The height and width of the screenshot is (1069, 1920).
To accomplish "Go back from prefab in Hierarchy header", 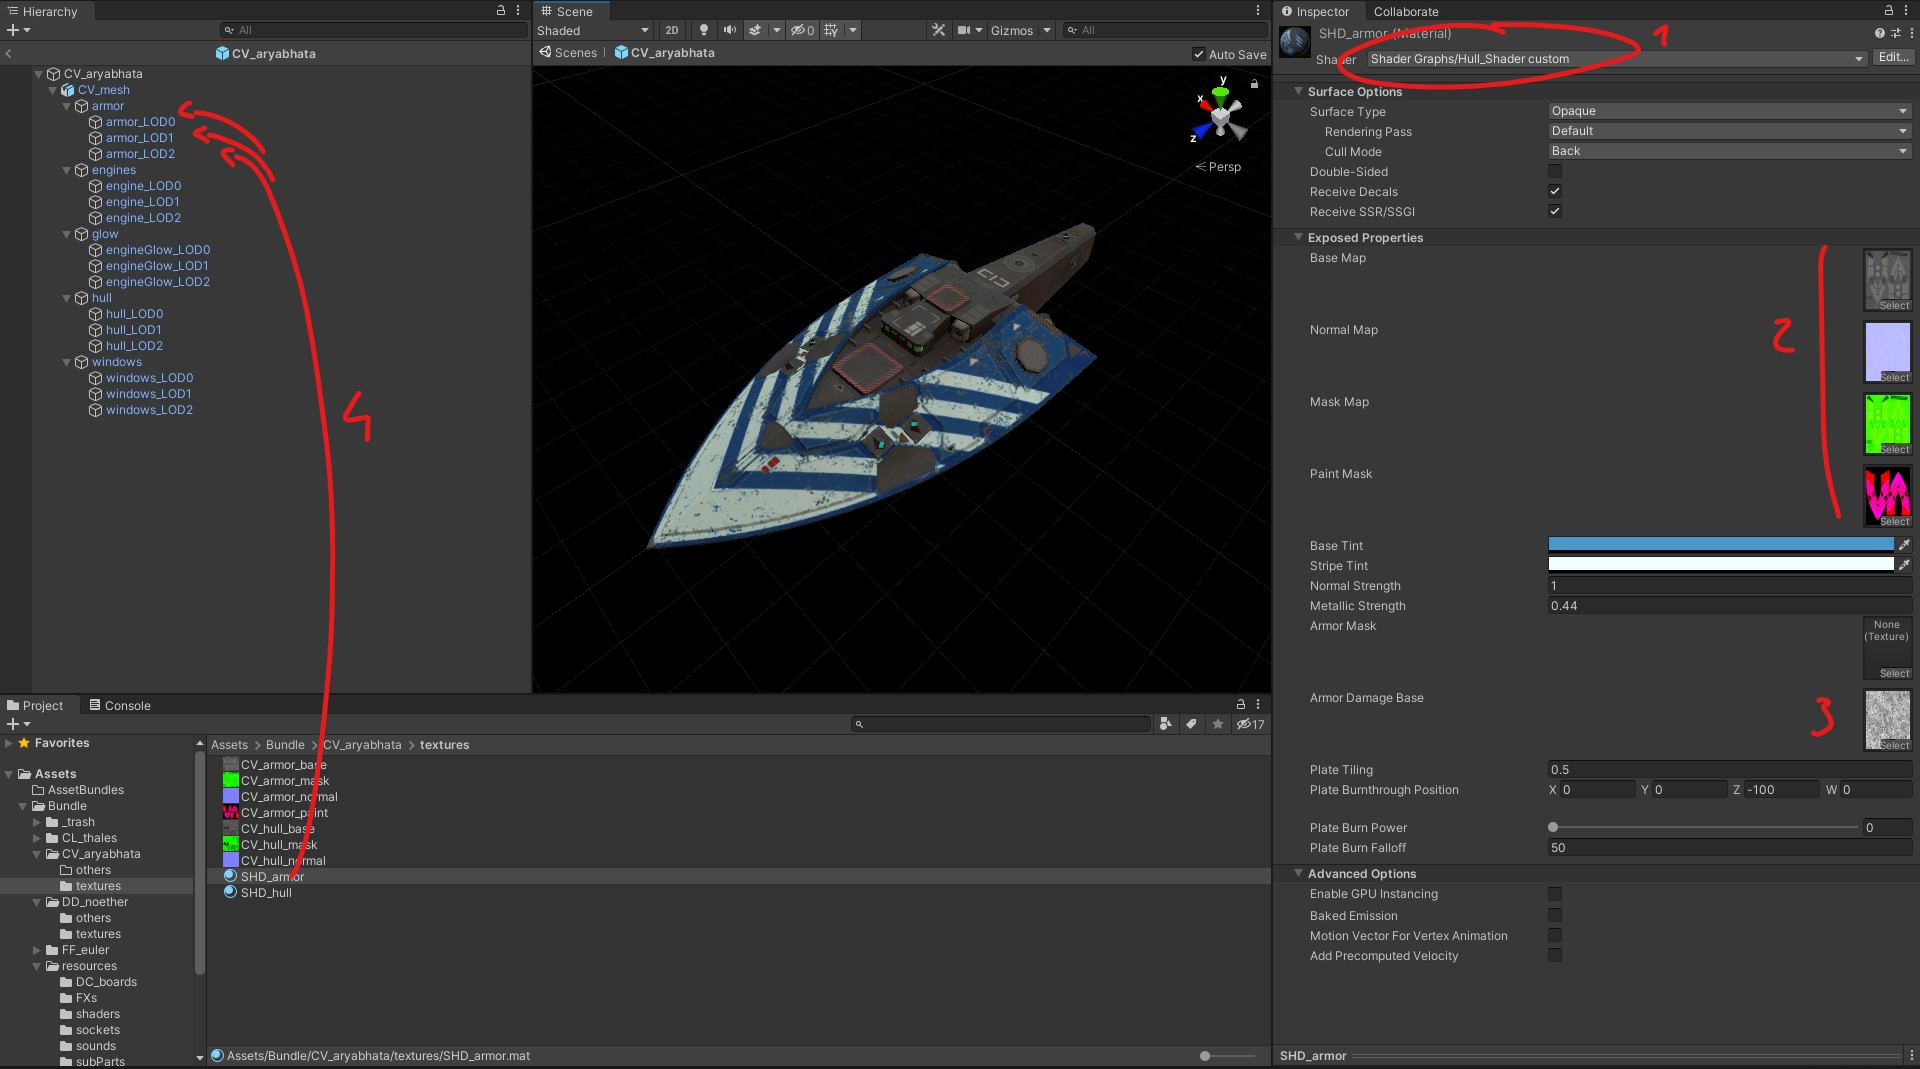I will (8, 53).
